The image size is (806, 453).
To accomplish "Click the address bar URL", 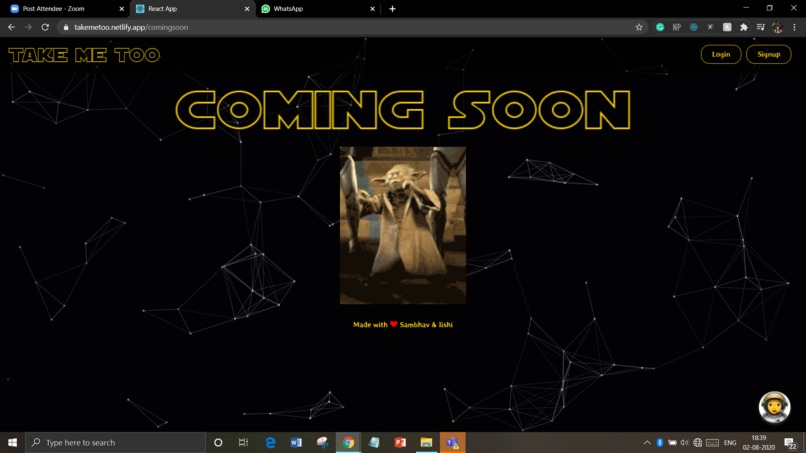I will pyautogui.click(x=131, y=27).
